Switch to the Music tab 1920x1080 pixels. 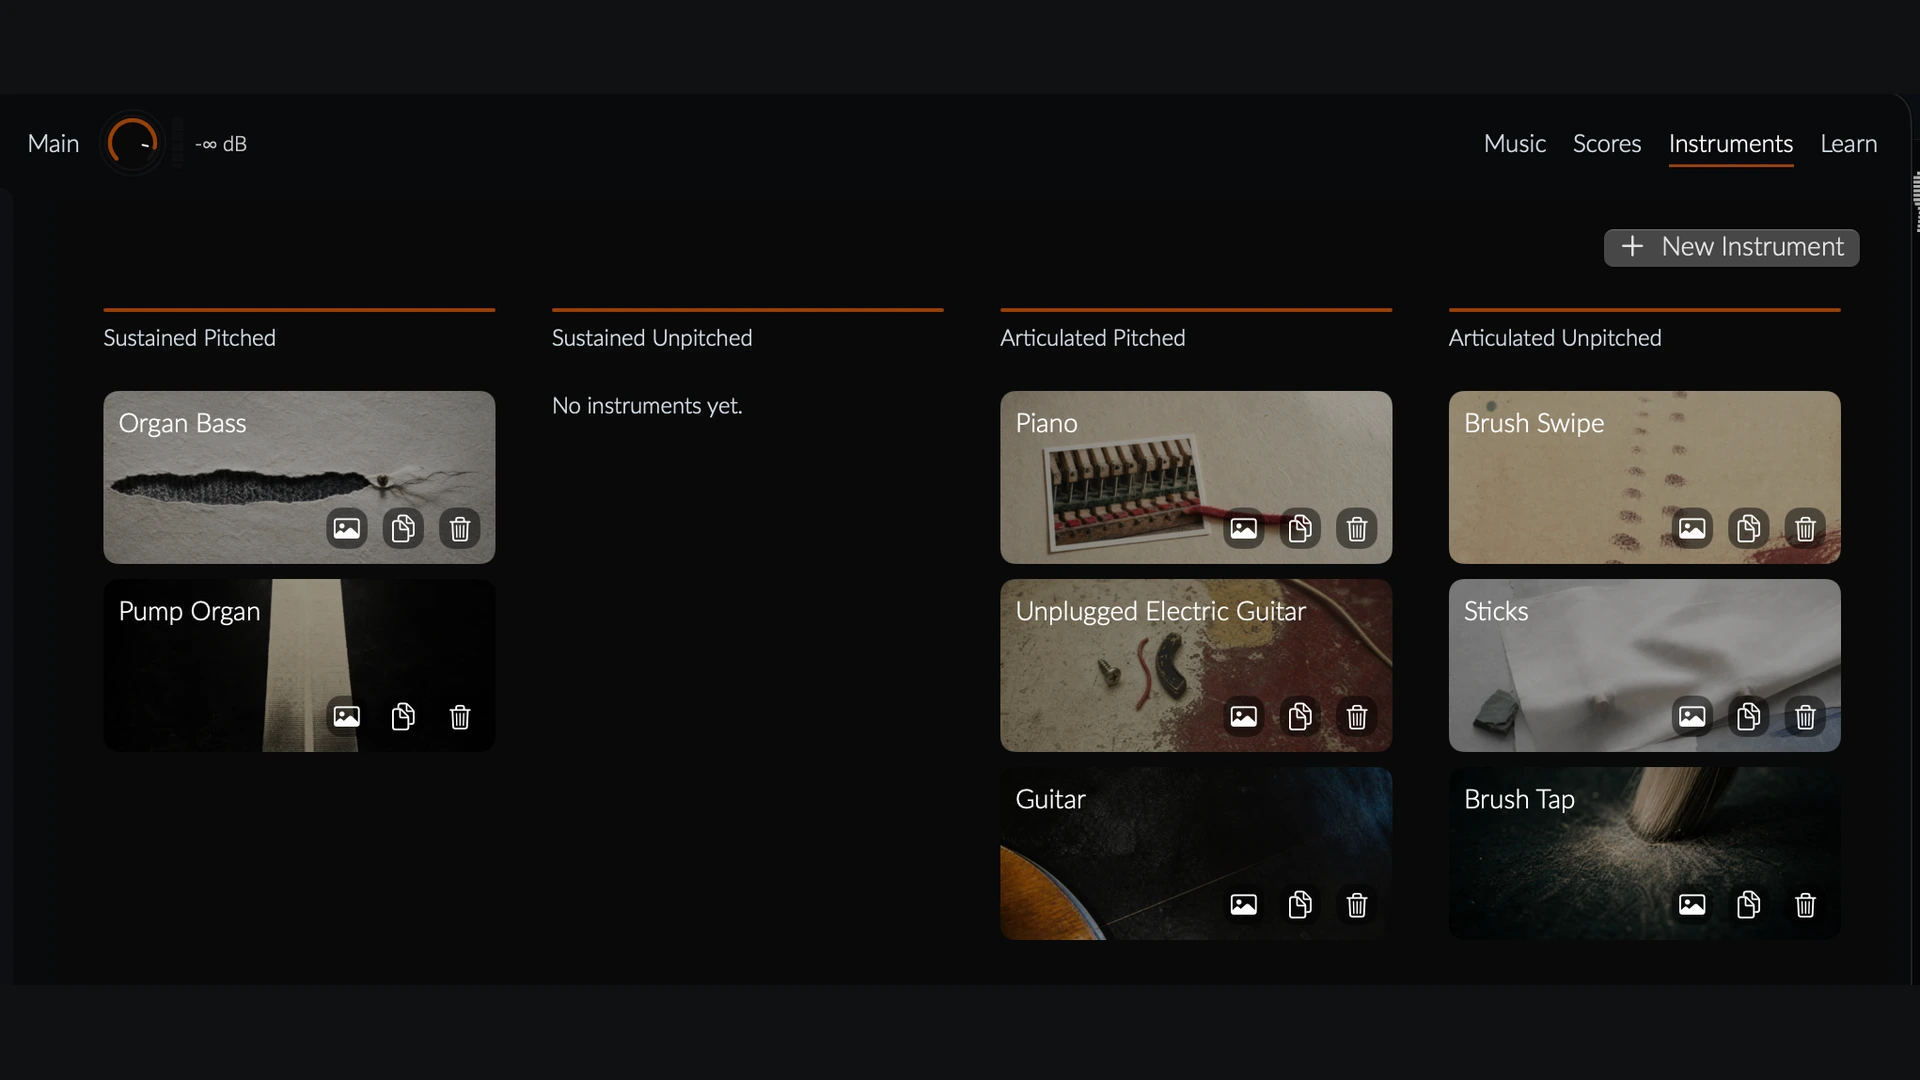tap(1514, 143)
